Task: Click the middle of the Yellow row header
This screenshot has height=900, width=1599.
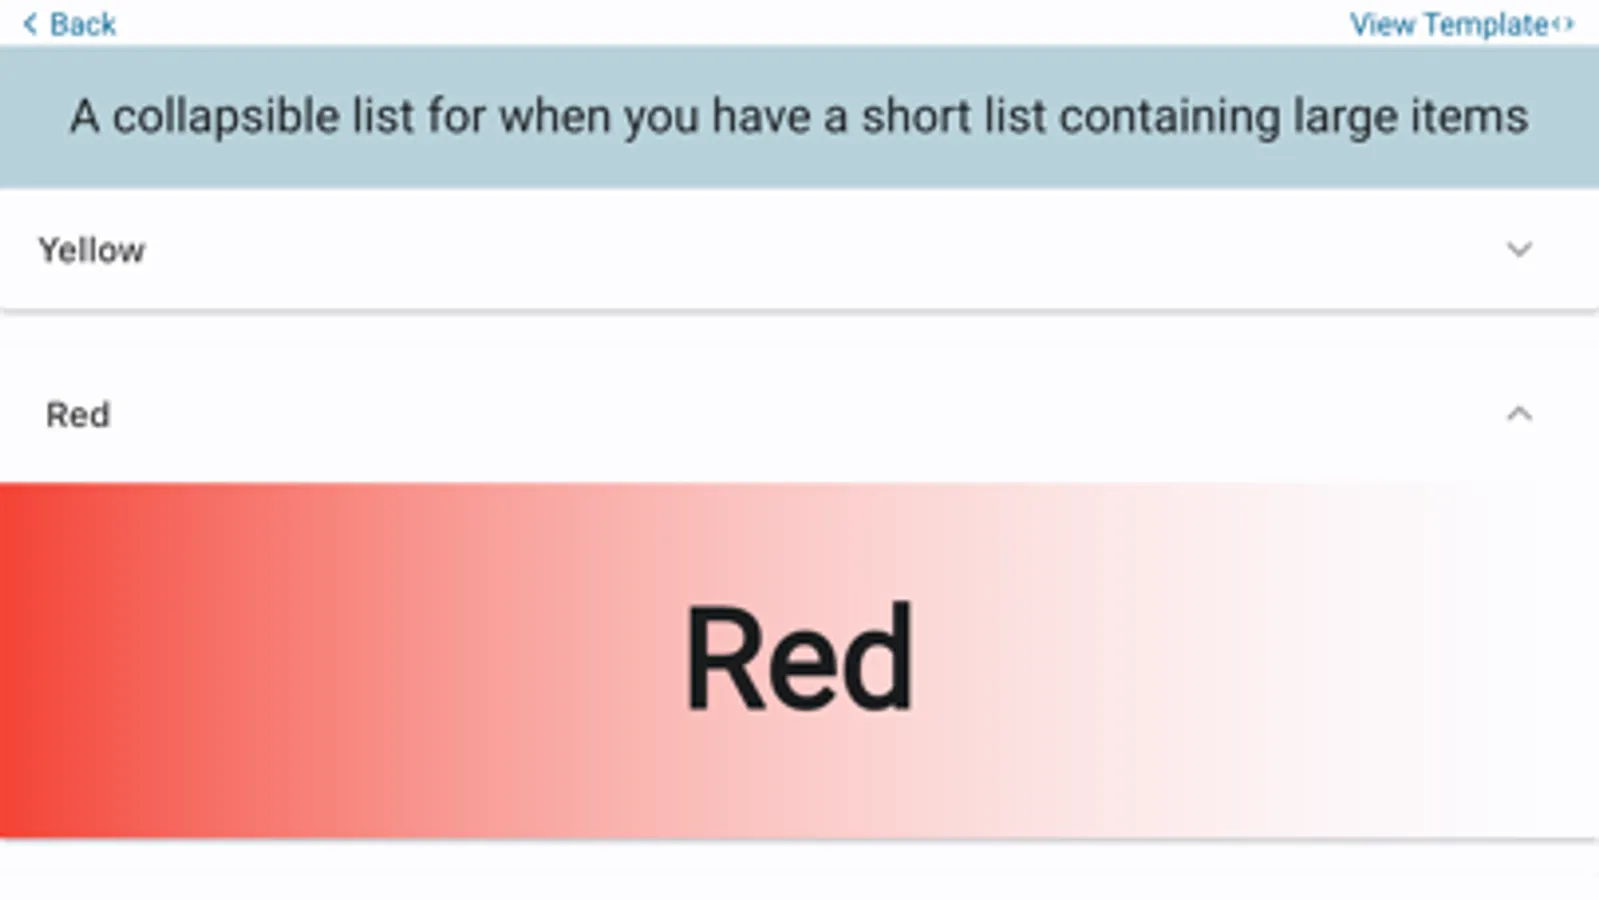Action: [799, 250]
